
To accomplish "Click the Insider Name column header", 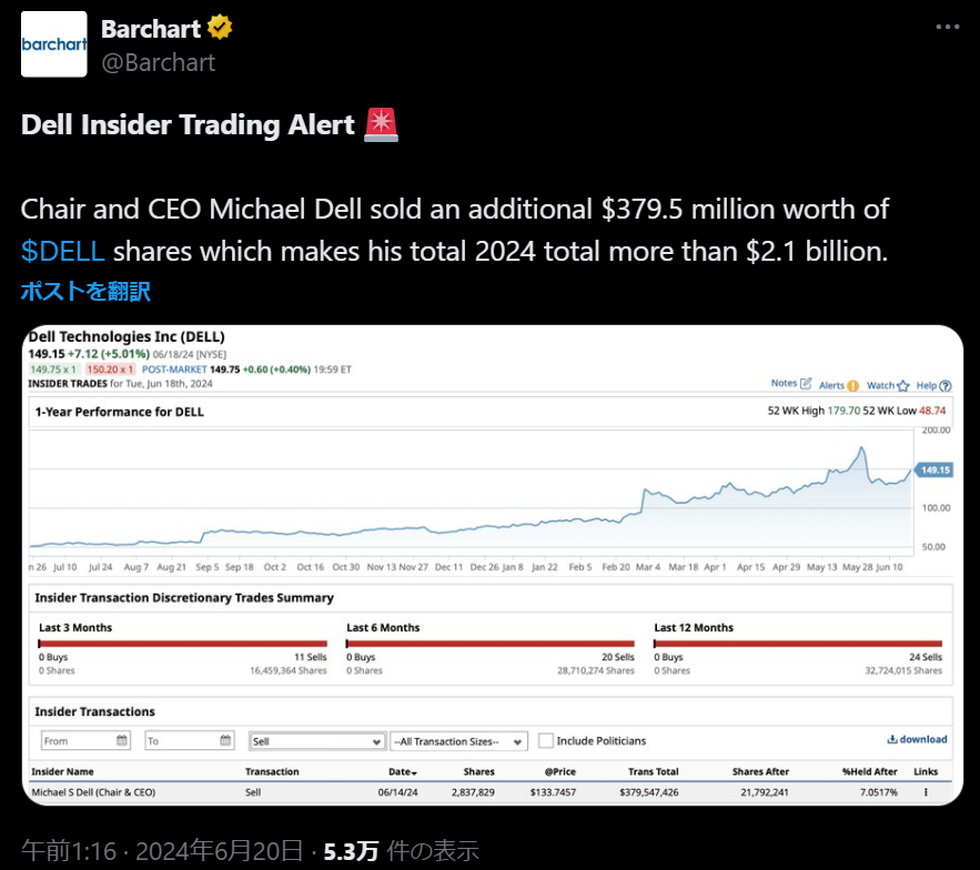I will pyautogui.click(x=62, y=772).
